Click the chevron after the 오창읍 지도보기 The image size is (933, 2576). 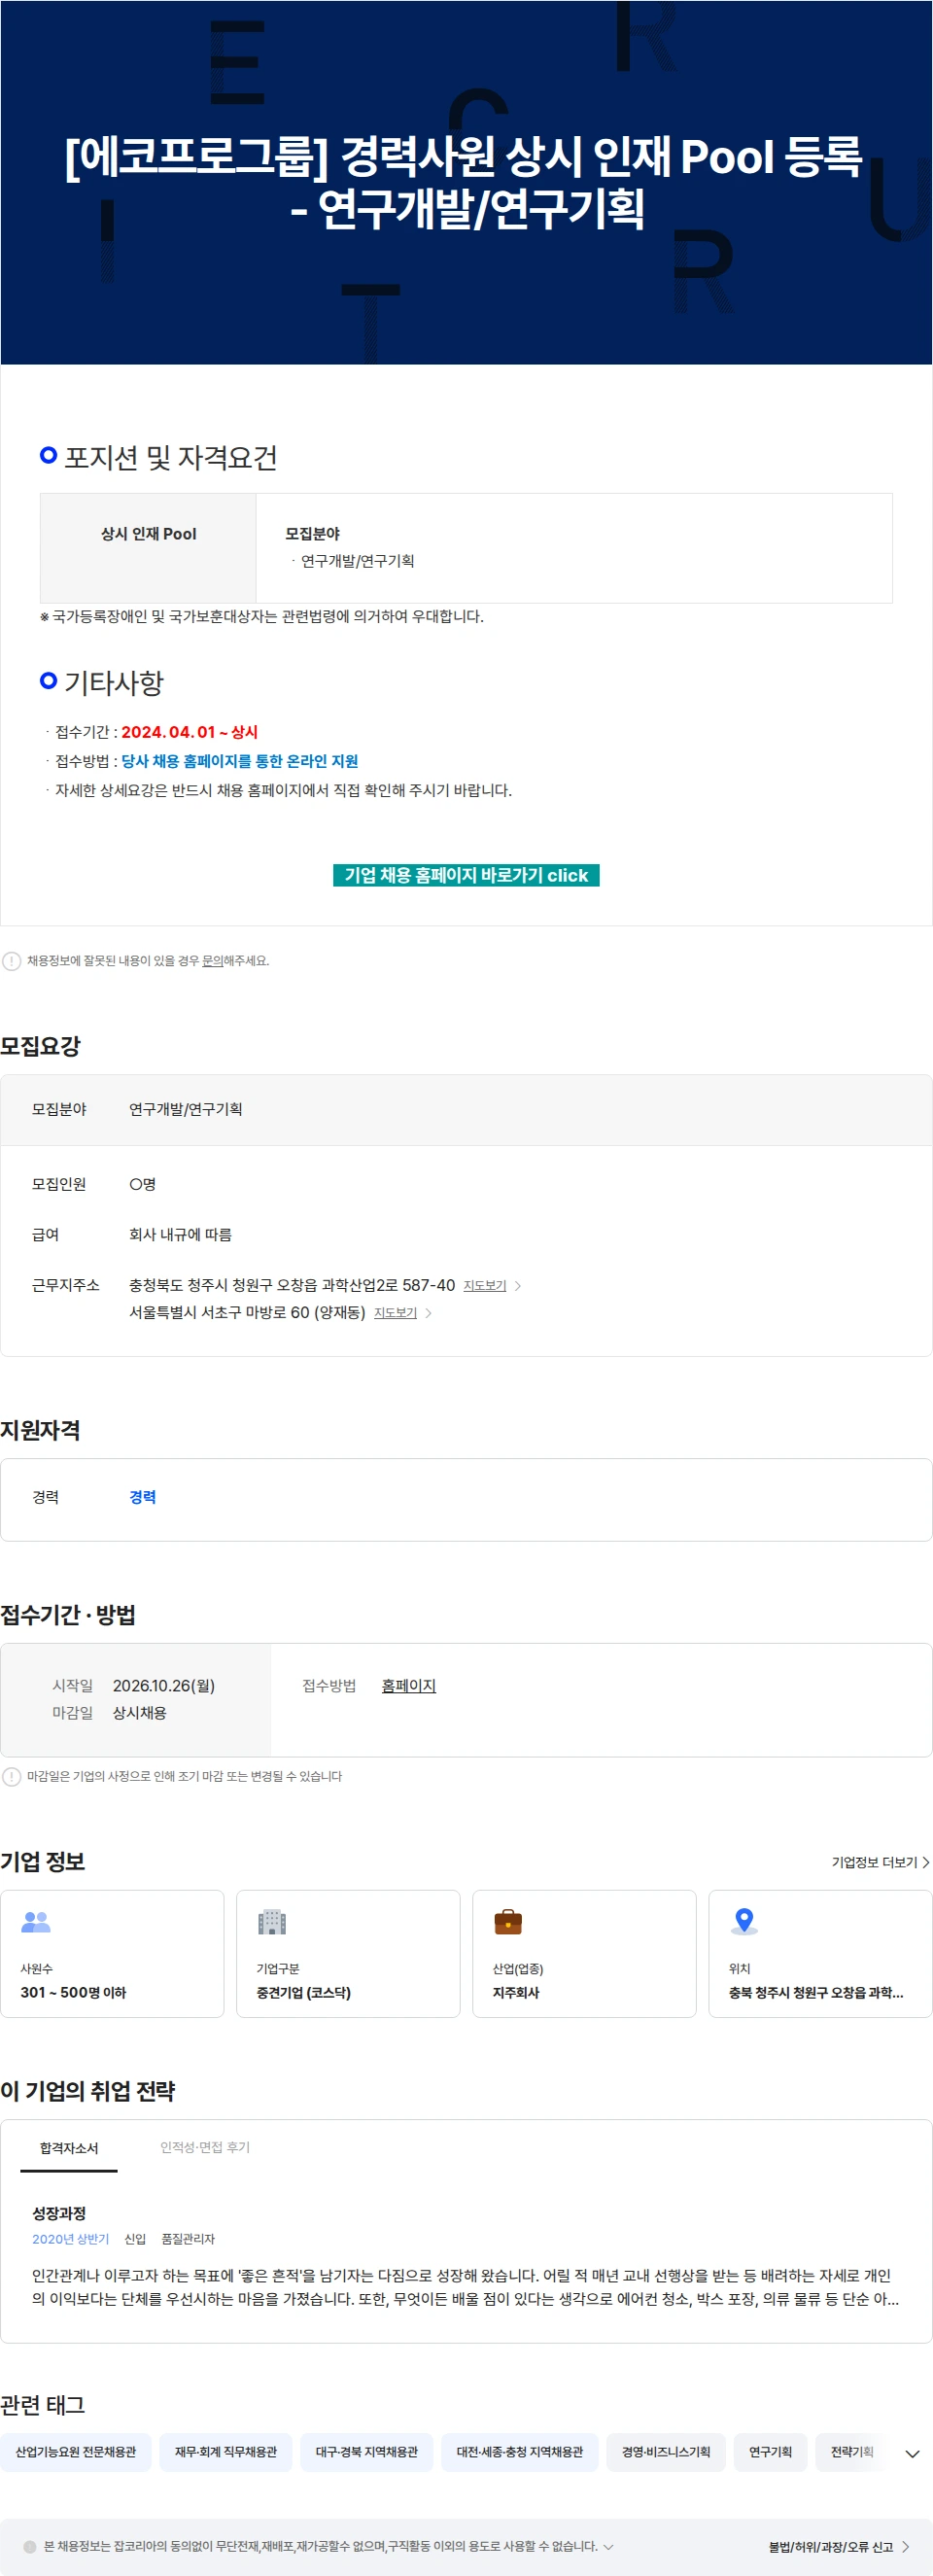coord(517,1286)
